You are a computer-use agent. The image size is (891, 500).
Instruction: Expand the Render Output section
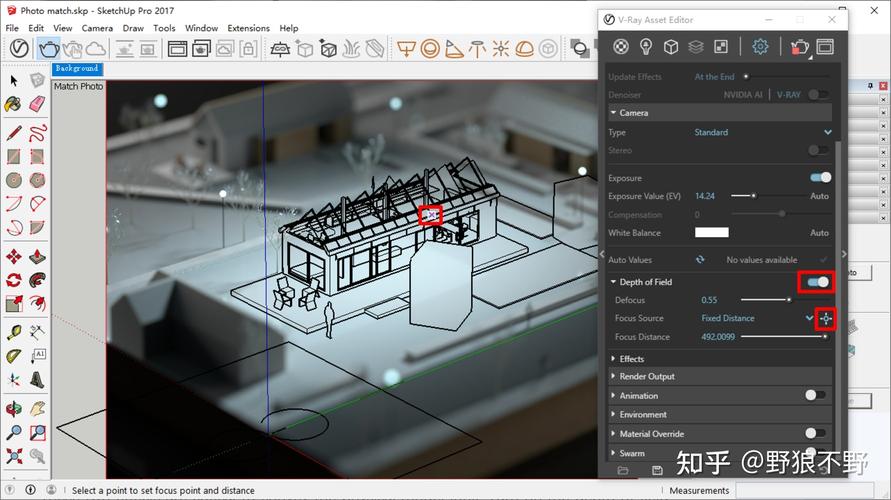[x=647, y=377]
